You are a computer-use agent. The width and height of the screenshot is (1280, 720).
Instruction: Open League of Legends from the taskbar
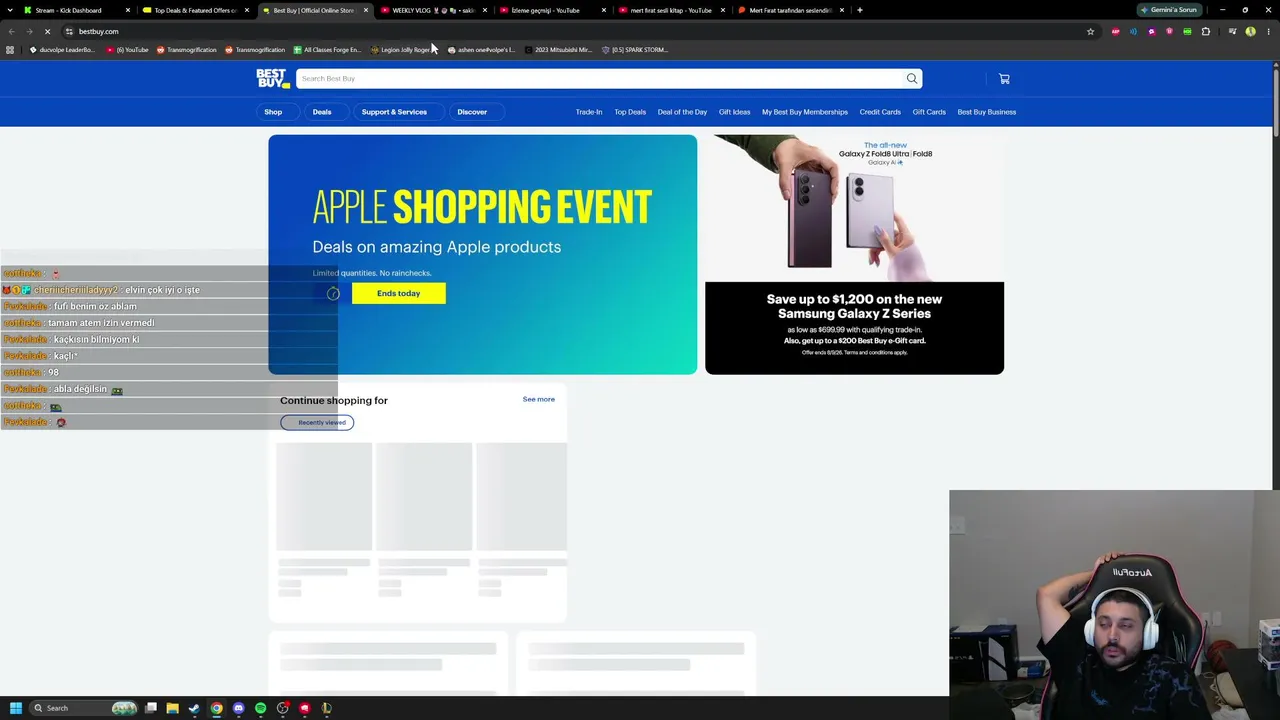click(x=327, y=708)
